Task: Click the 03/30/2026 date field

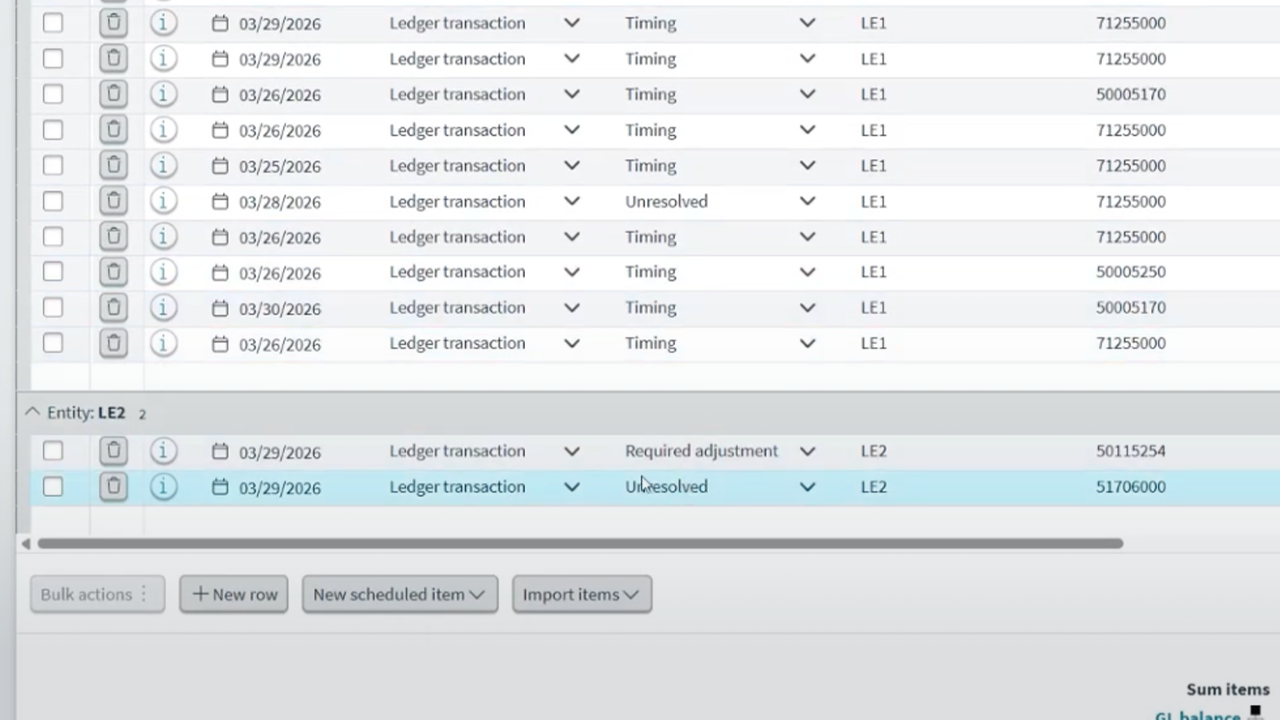Action: 280,308
